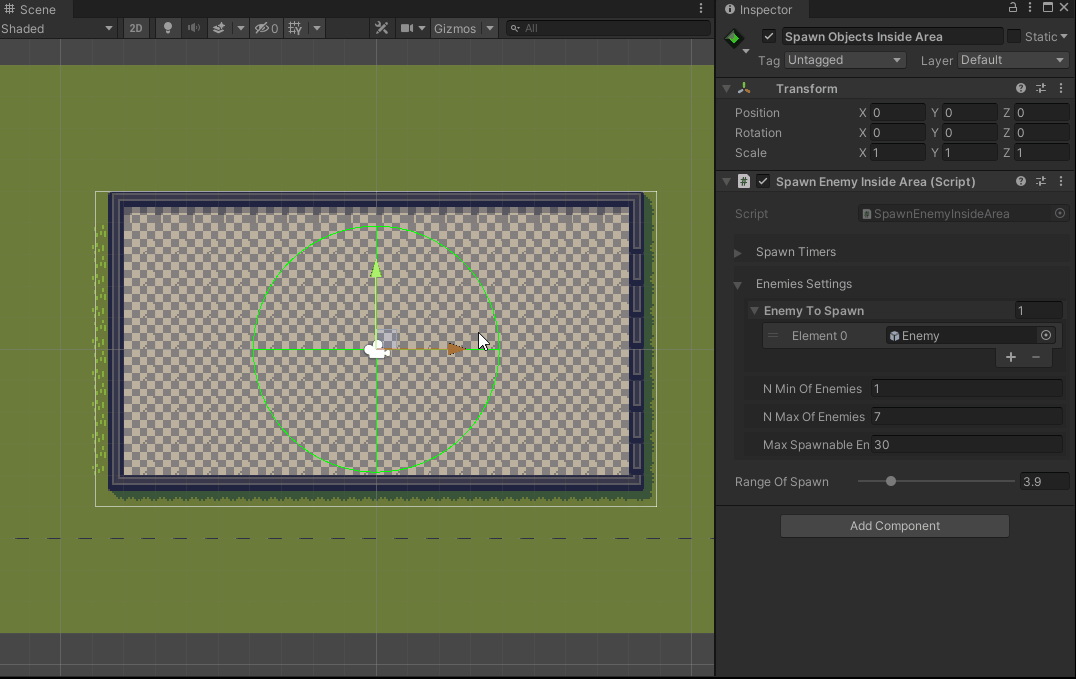This screenshot has height=679, width=1076.
Task: Click the object picker beside Enemy element
Action: [x=1046, y=336]
